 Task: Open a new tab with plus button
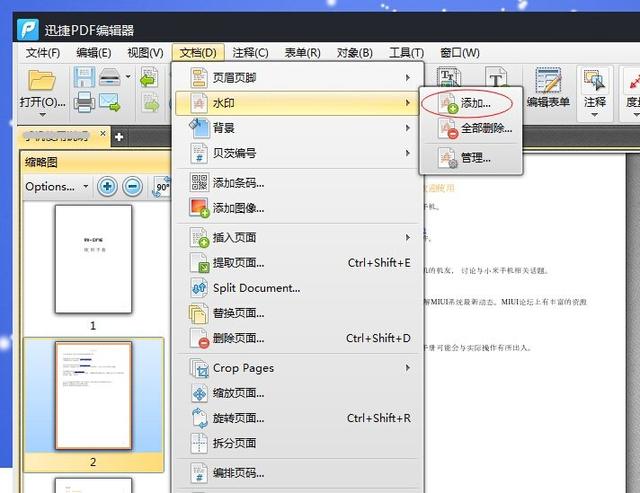119,137
